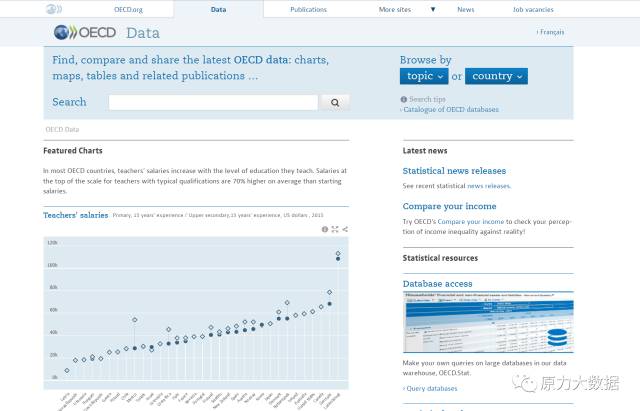
Task: Click the Search tips info icon
Action: coord(404,99)
